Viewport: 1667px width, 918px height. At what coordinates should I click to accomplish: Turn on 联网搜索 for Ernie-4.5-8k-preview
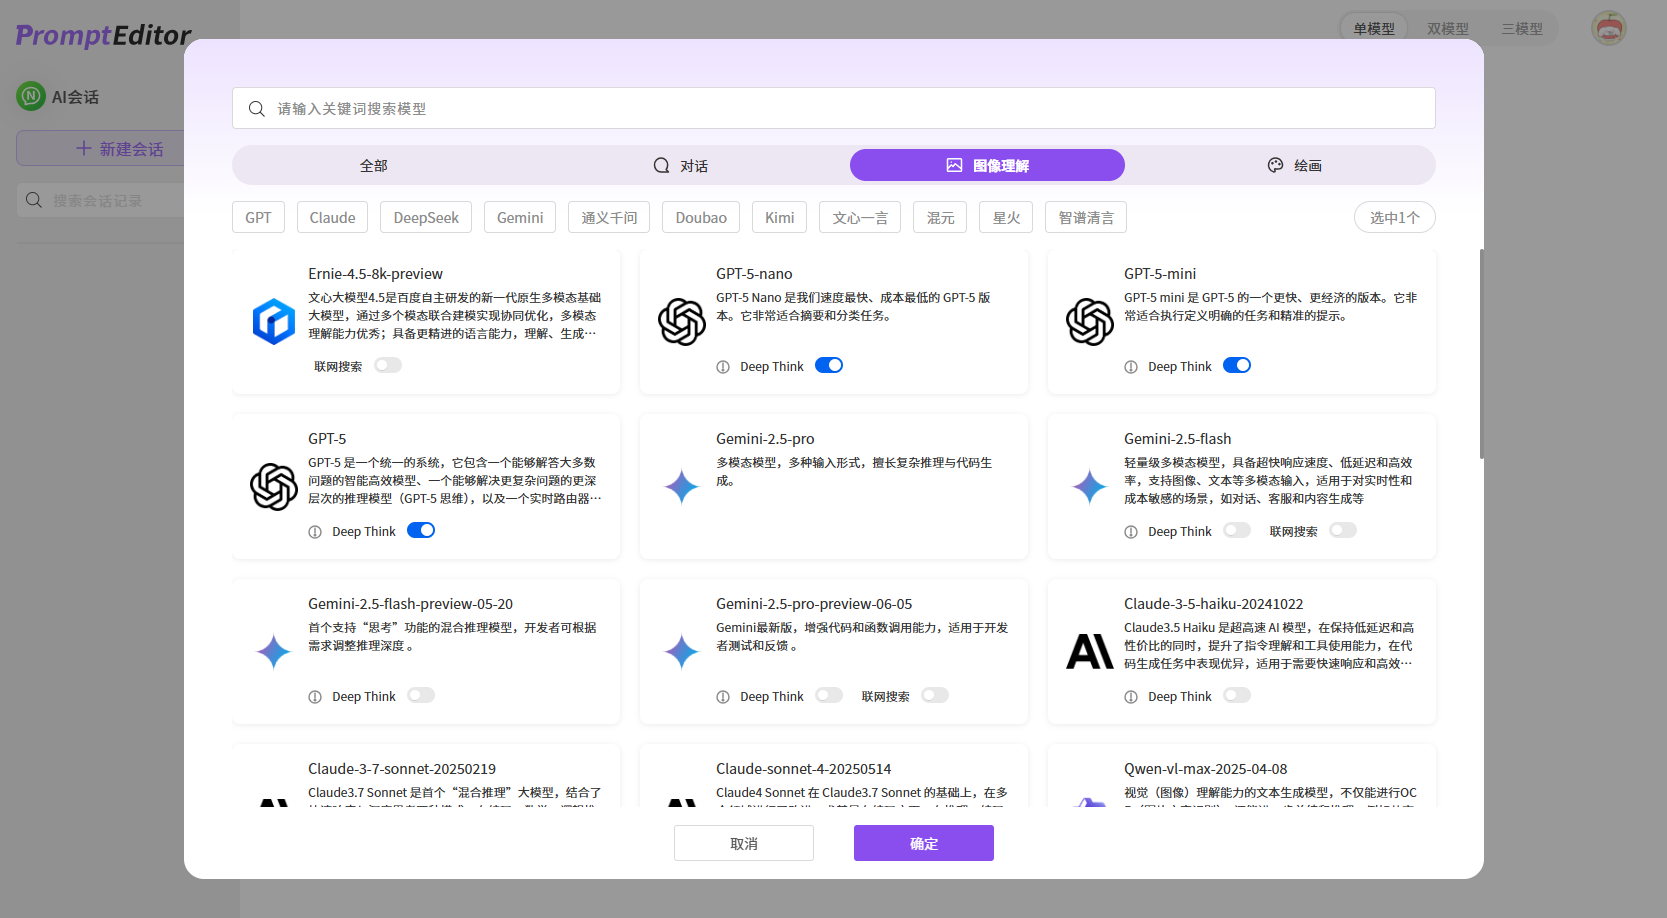[388, 365]
